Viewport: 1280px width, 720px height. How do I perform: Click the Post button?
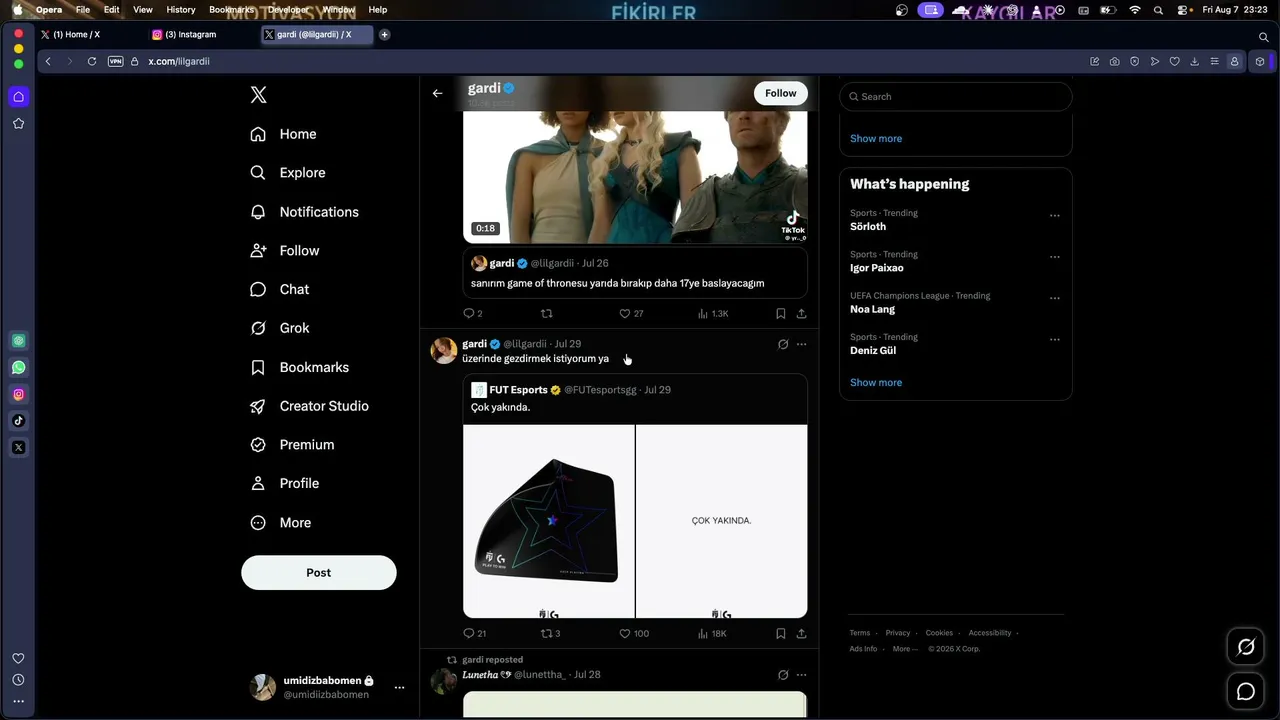pos(319,573)
